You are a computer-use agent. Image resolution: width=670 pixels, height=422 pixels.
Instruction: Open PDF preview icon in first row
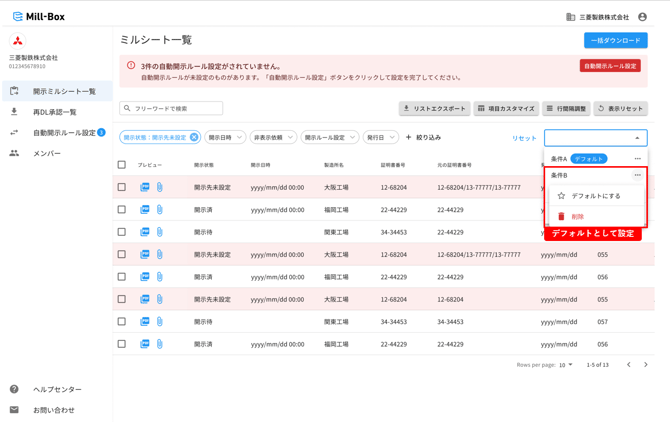[145, 187]
